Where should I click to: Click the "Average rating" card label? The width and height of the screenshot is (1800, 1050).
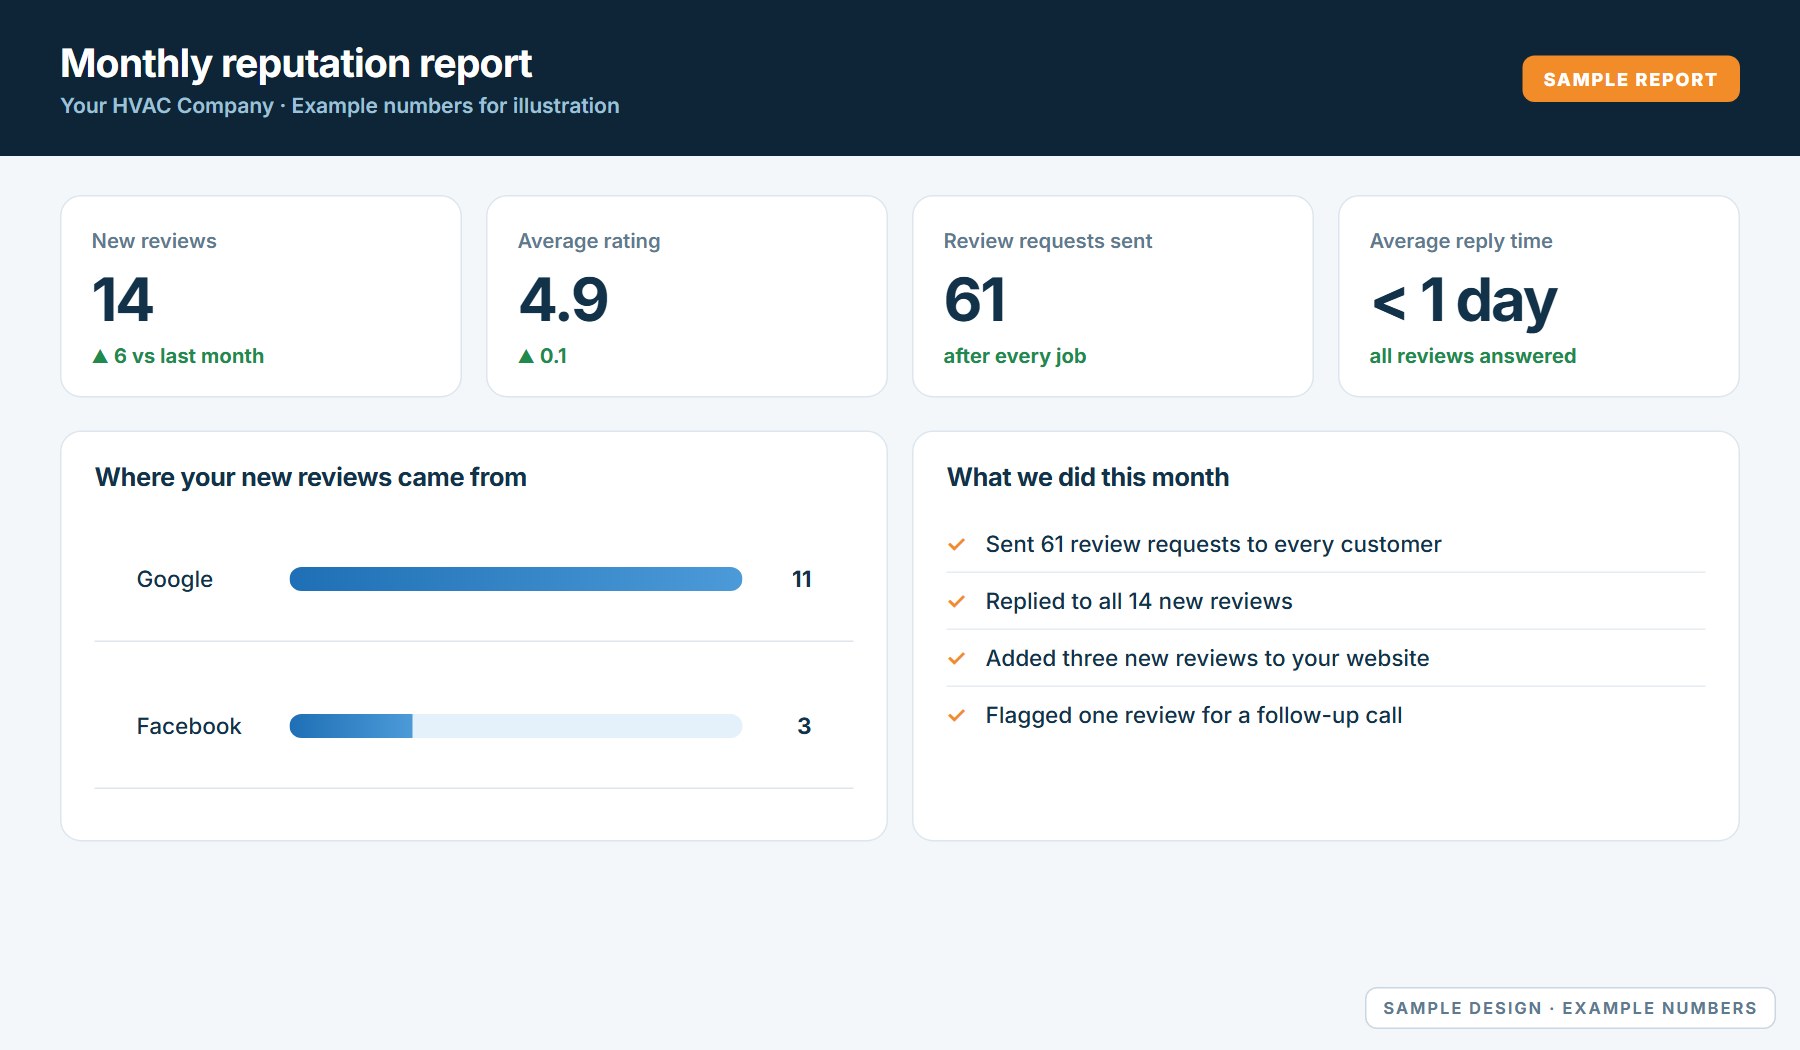[x=589, y=241]
